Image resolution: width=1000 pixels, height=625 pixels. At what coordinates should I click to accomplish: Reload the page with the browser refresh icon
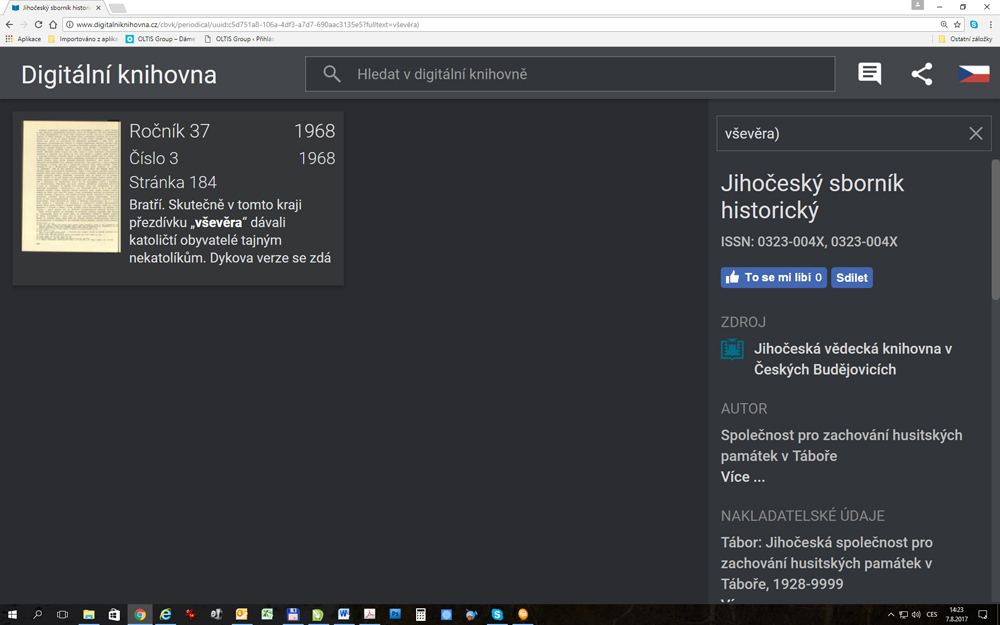pos(38,24)
